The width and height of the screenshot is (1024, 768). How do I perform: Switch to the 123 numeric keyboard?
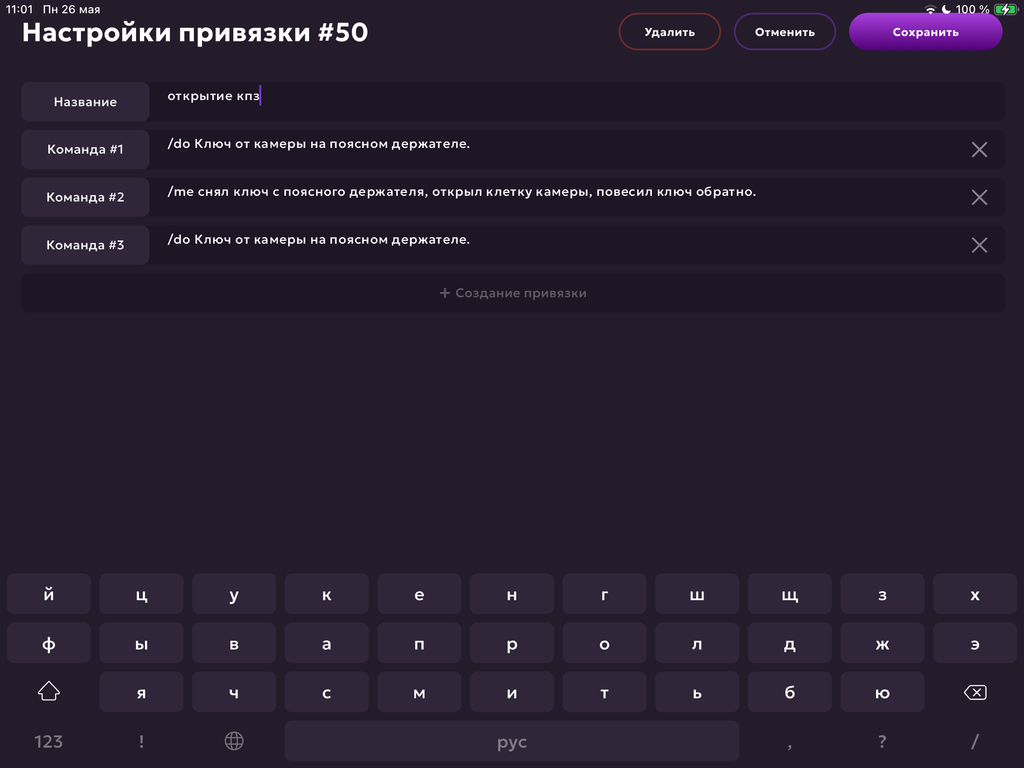click(x=49, y=741)
